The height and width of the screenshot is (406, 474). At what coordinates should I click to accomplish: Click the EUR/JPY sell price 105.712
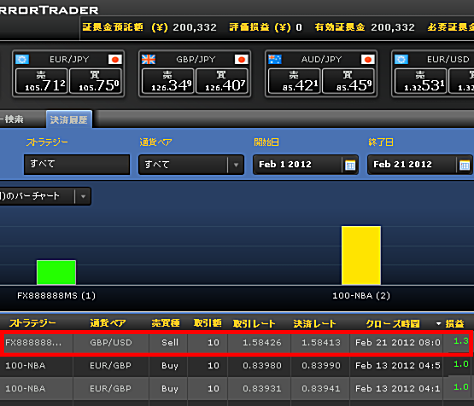[x=42, y=81]
